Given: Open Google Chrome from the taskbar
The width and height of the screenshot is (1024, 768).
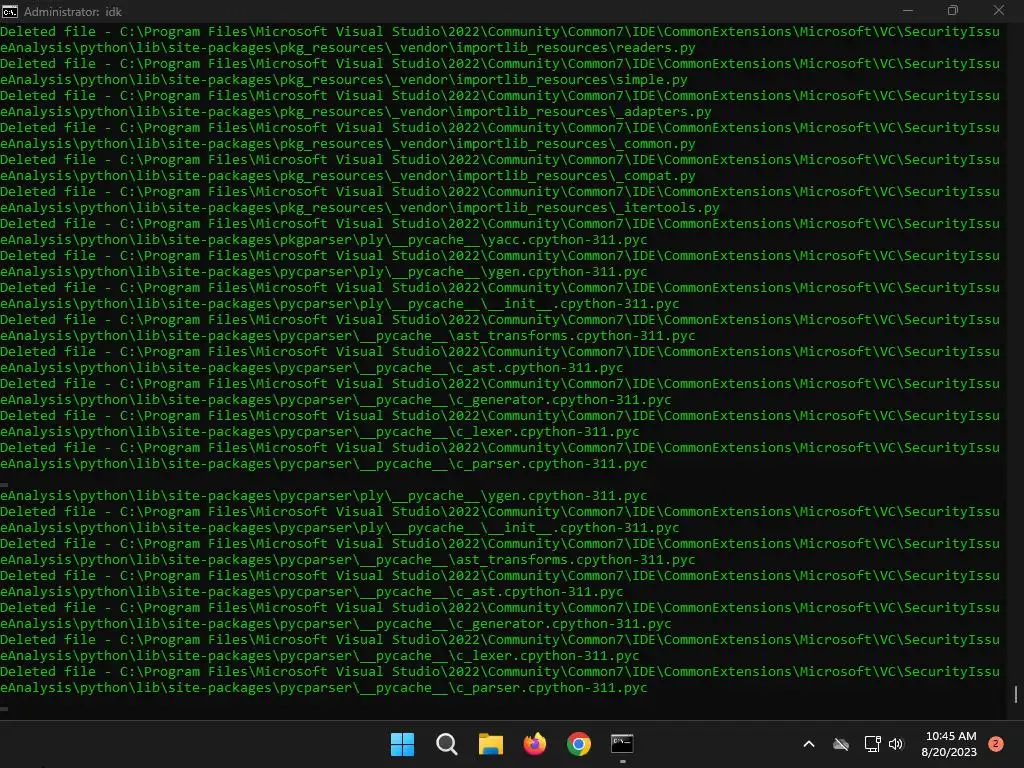Looking at the screenshot, I should 579,744.
